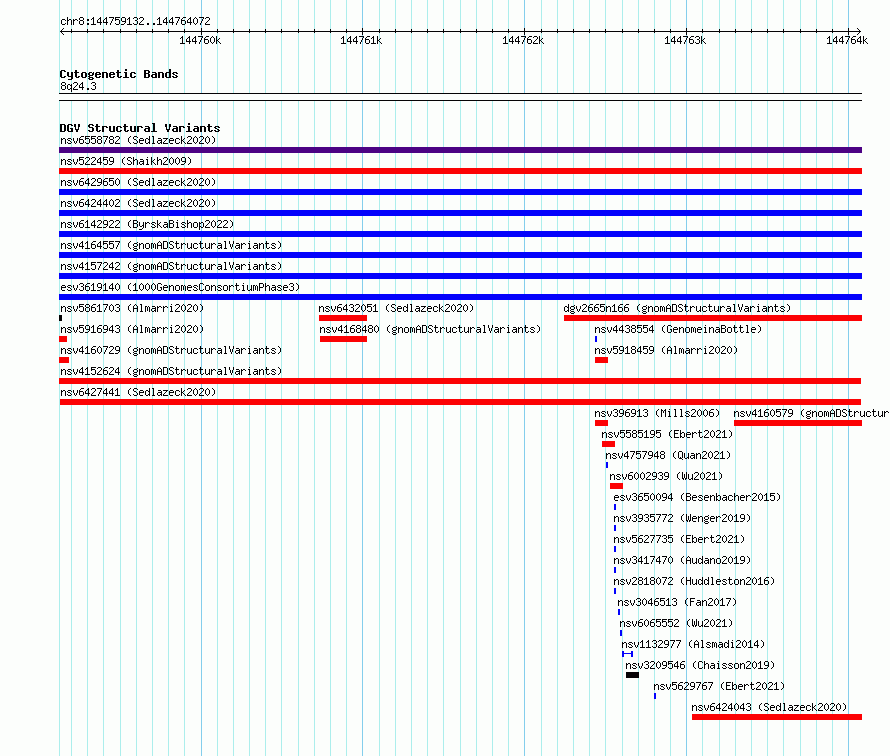Click the 144760k ruler position
Viewport: 890px width, 756px height.
(200, 40)
